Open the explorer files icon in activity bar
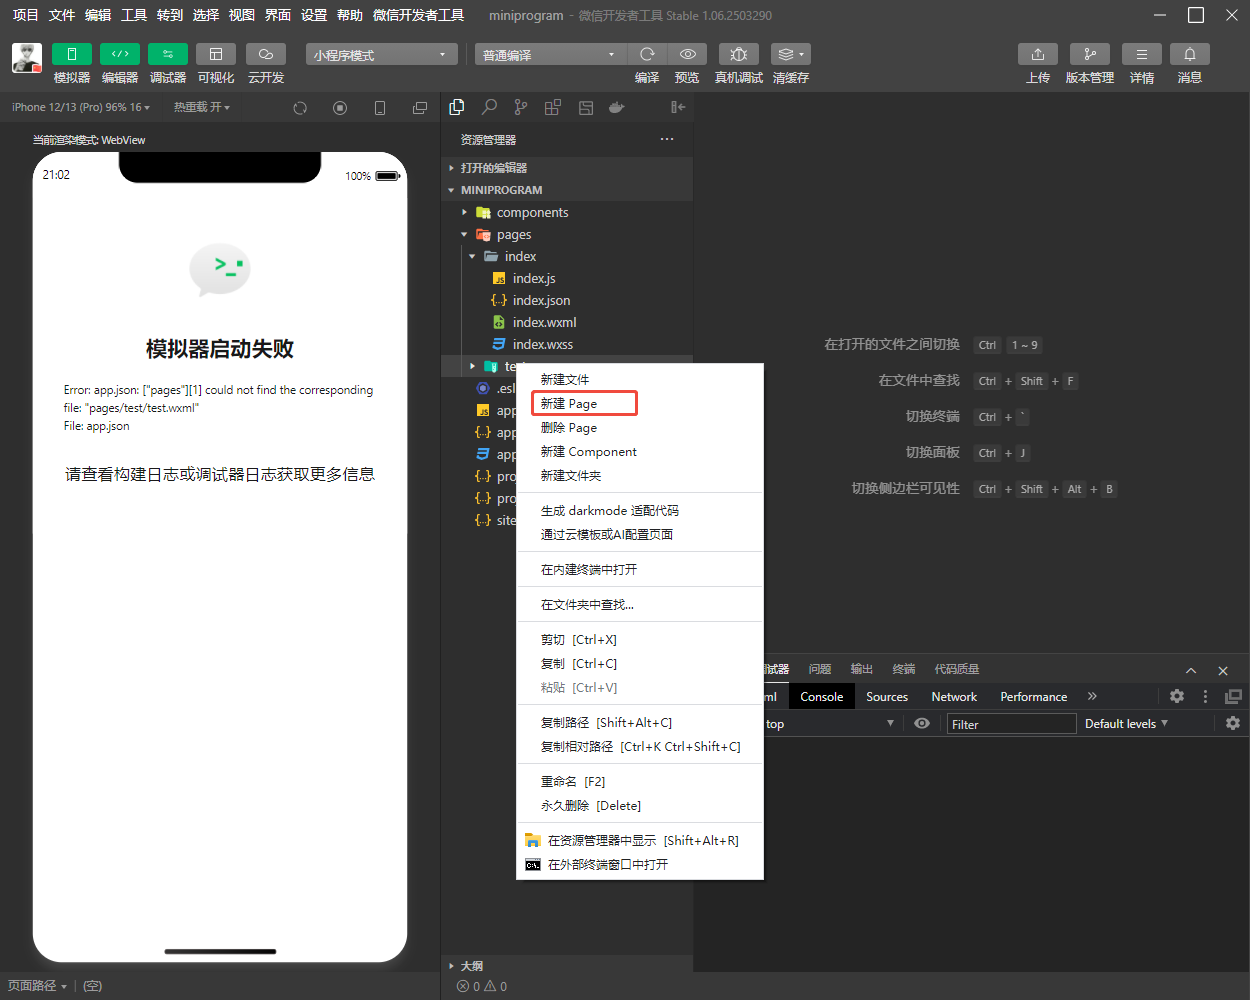The image size is (1250, 1000). coord(457,107)
